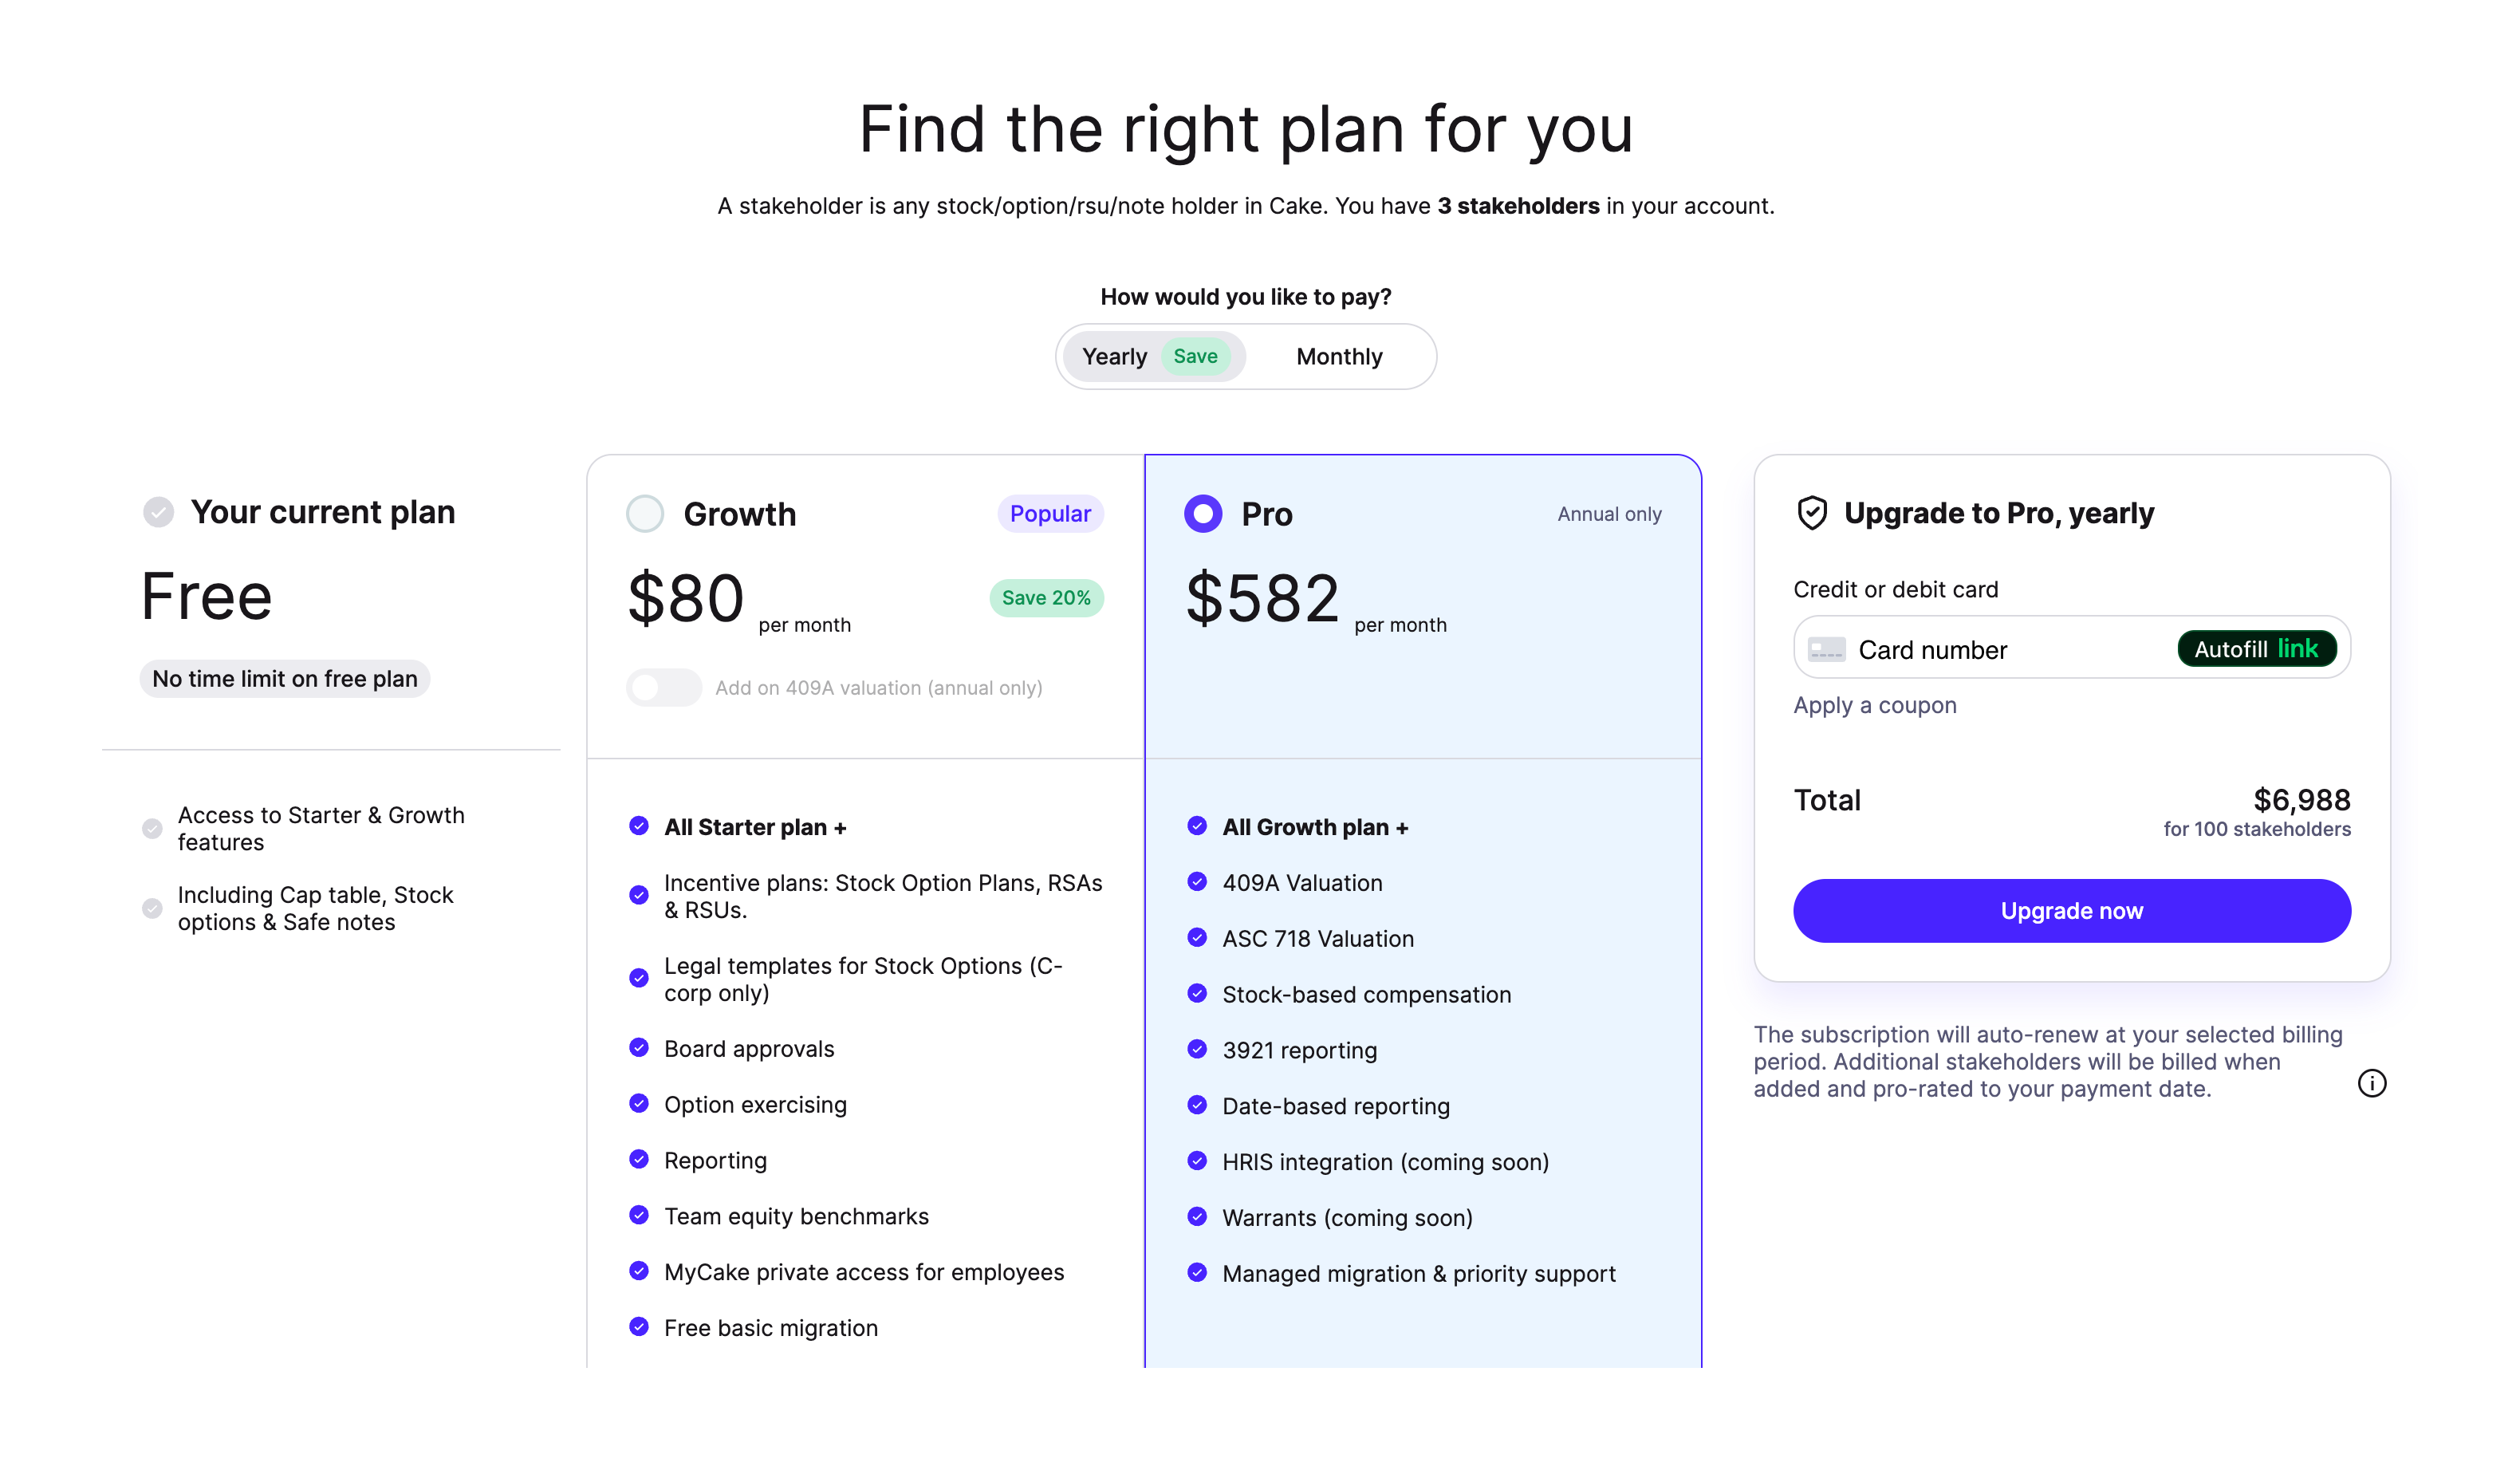Click the Popular badge on Growth plan
Image resolution: width=2520 pixels, height=1470 pixels.
tap(1049, 514)
